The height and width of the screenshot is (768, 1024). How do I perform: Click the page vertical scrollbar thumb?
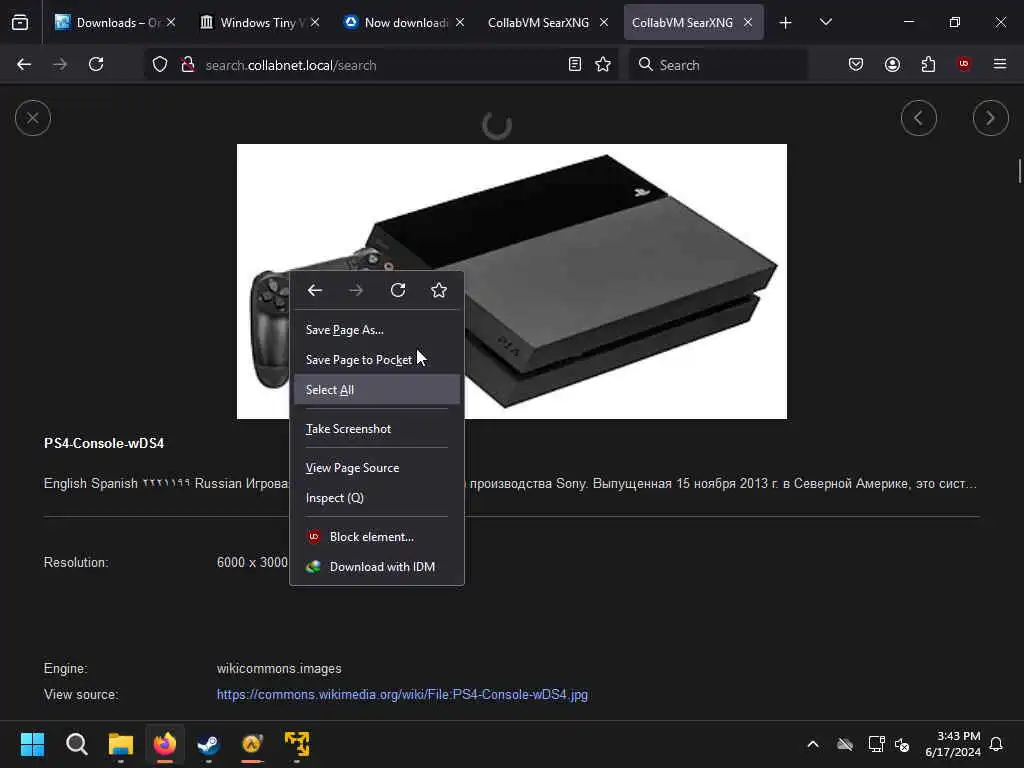(1019, 171)
